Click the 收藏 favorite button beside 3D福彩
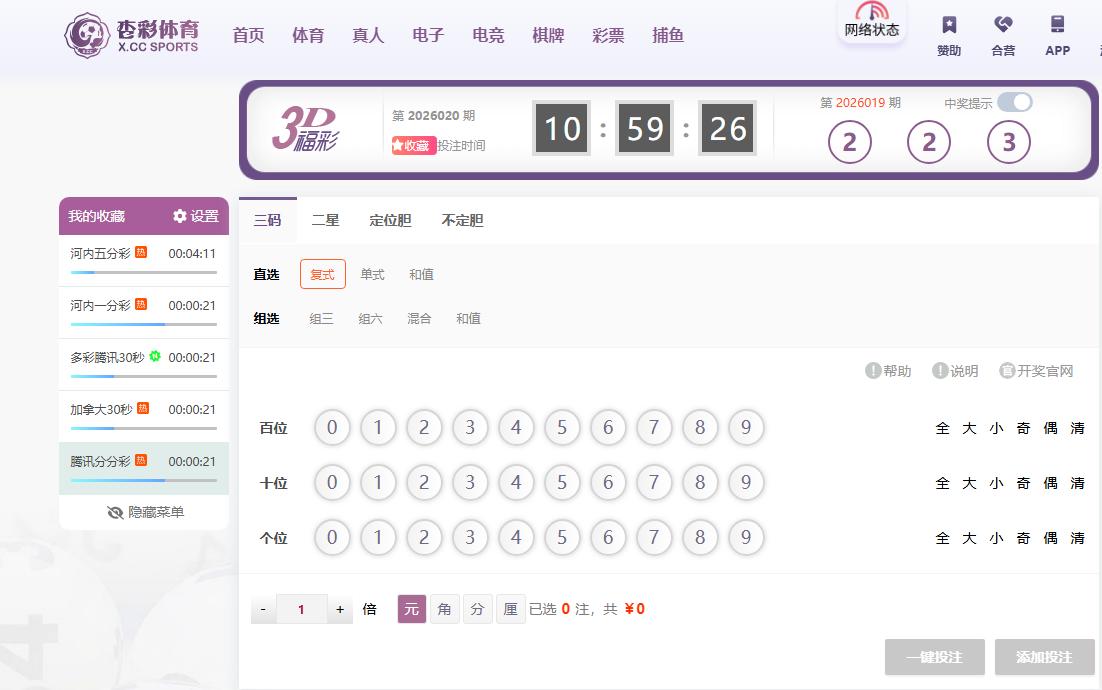Image resolution: width=1102 pixels, height=690 pixels. (413, 145)
